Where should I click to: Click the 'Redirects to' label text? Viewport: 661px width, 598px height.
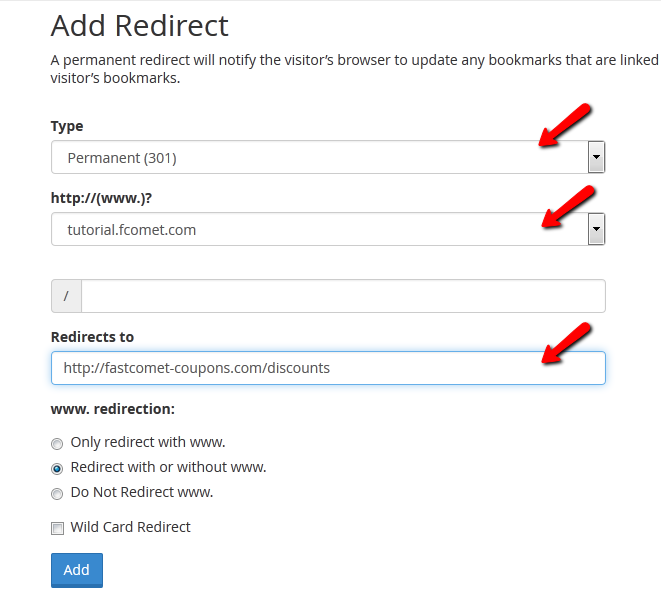(x=92, y=337)
